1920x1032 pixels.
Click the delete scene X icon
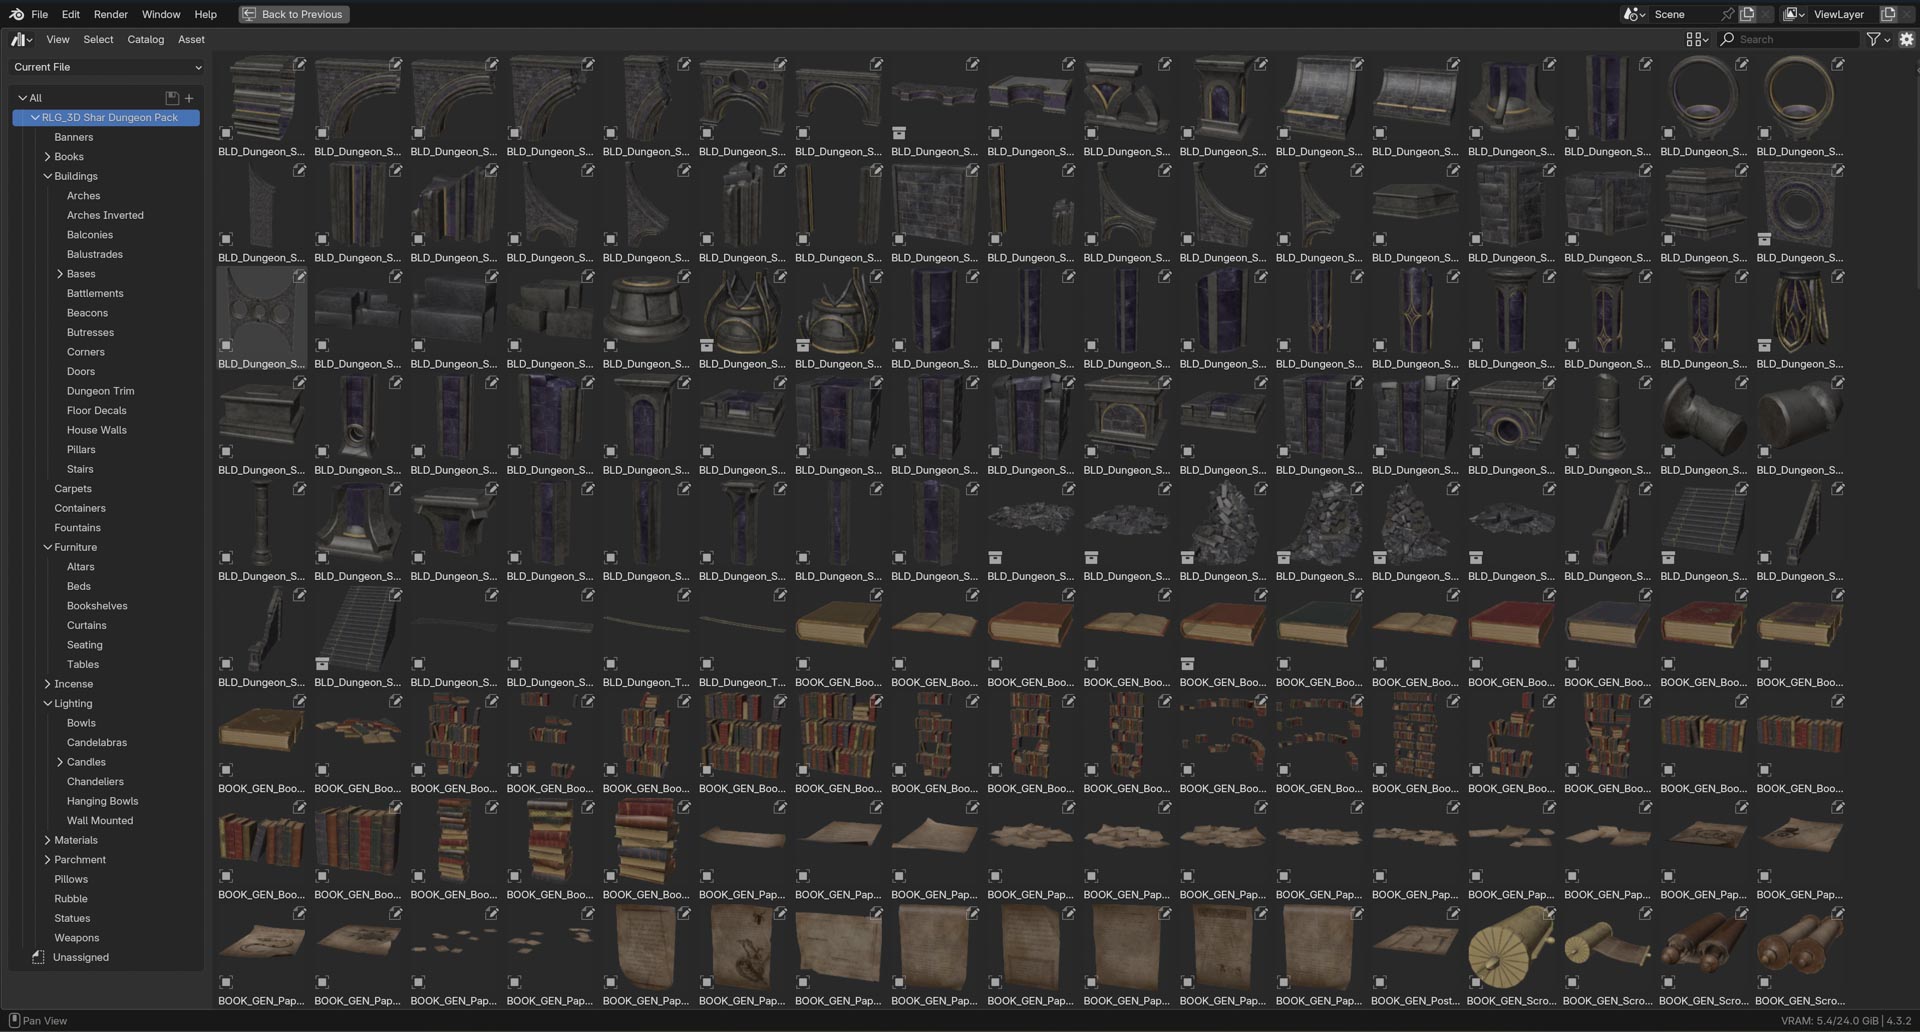[x=1766, y=14]
